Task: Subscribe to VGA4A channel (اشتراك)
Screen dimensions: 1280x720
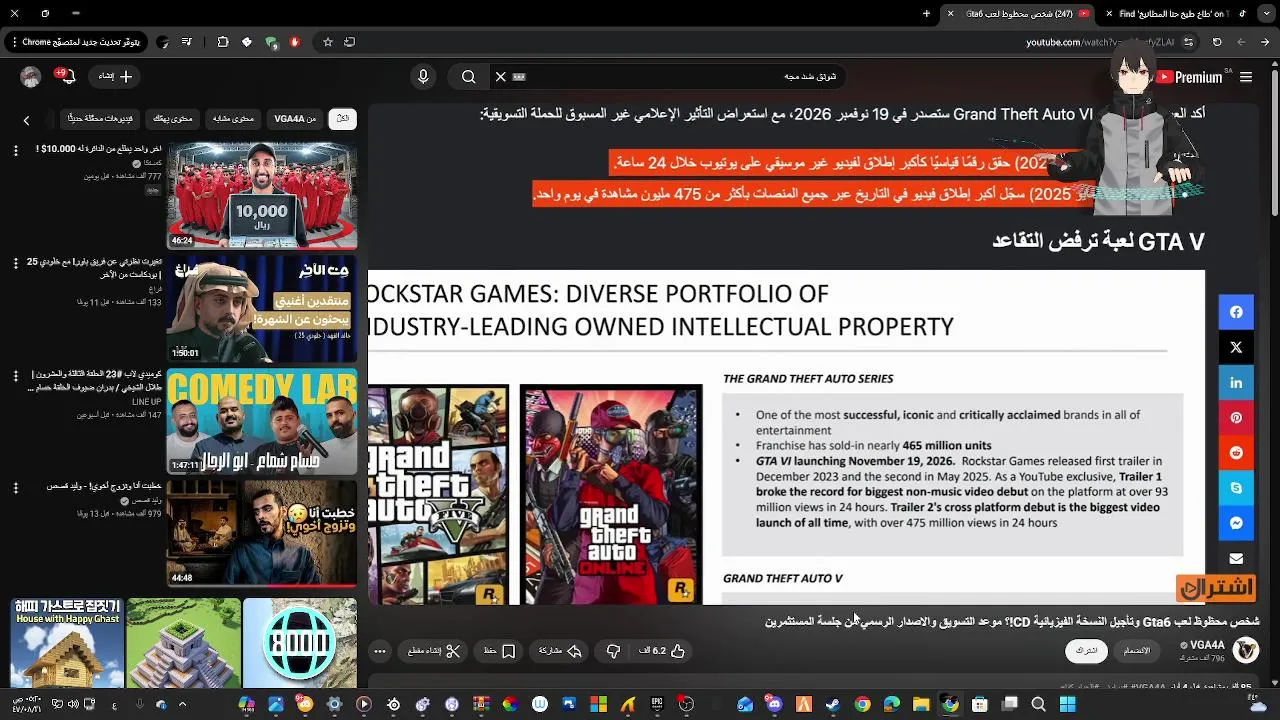Action: (1087, 651)
